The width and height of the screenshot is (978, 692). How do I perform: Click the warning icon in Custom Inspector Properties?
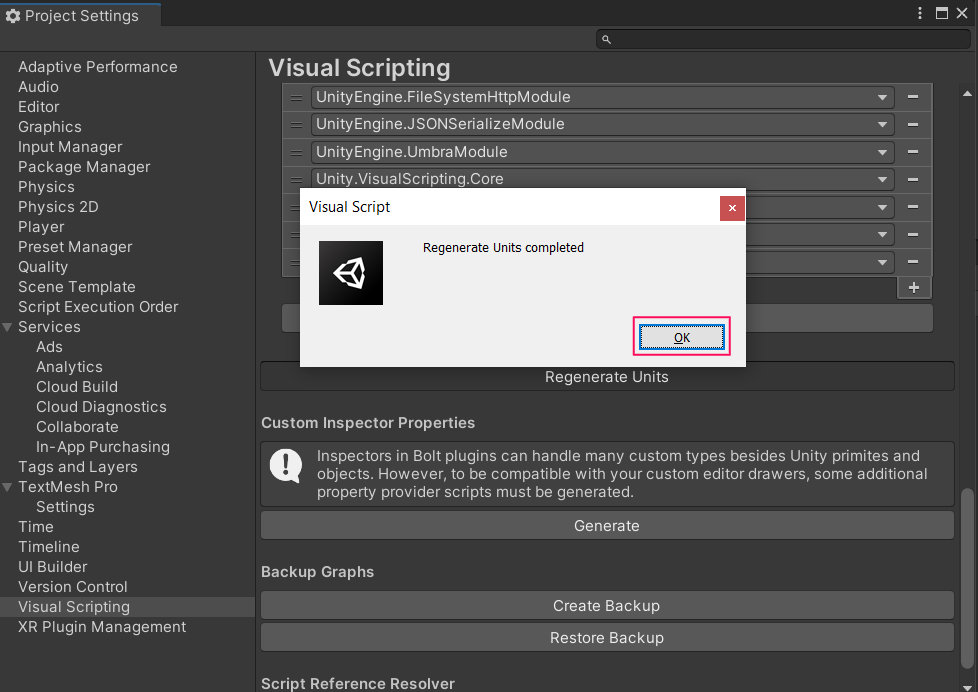(286, 465)
